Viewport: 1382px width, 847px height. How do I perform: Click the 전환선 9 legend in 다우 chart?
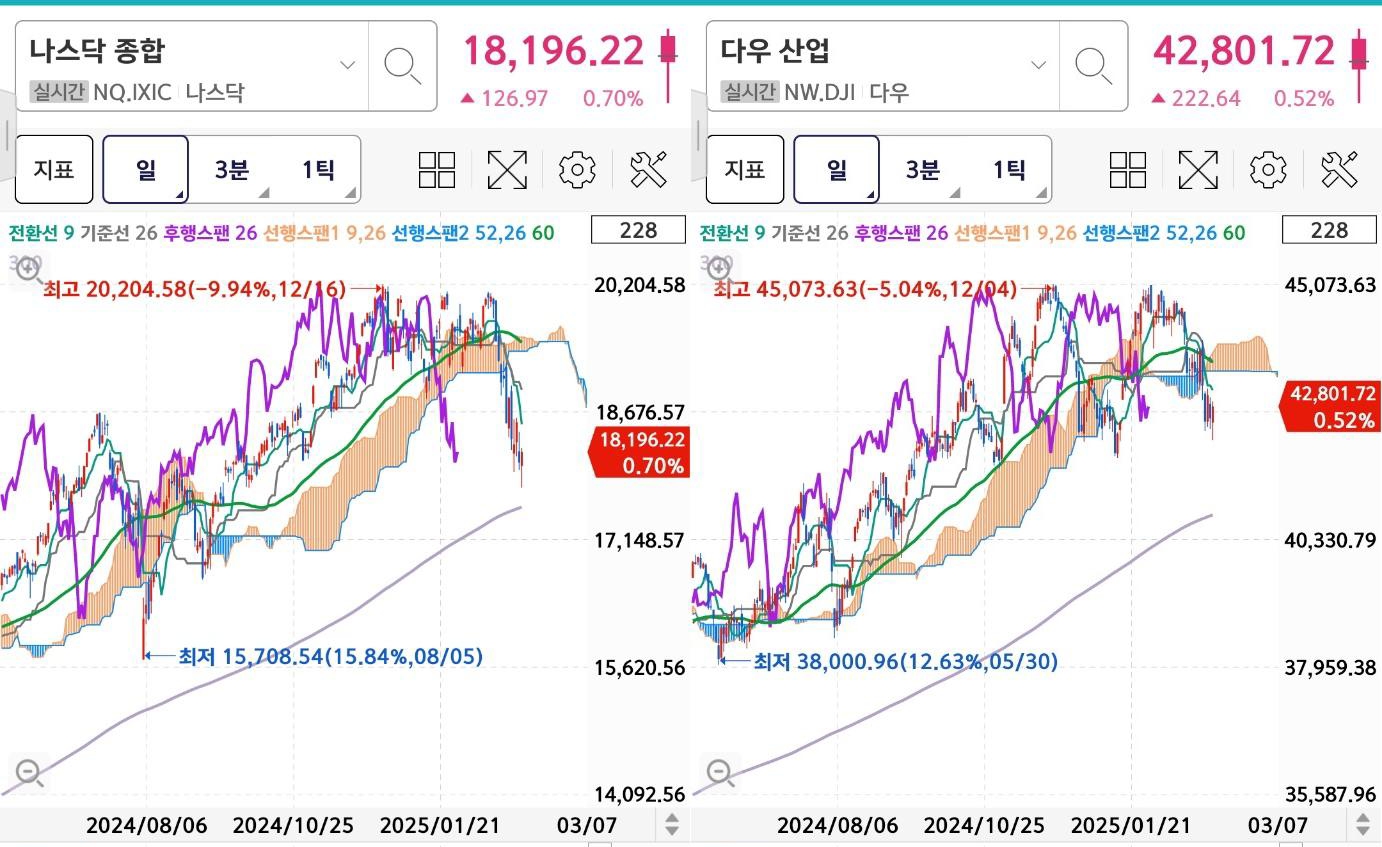tap(732, 233)
